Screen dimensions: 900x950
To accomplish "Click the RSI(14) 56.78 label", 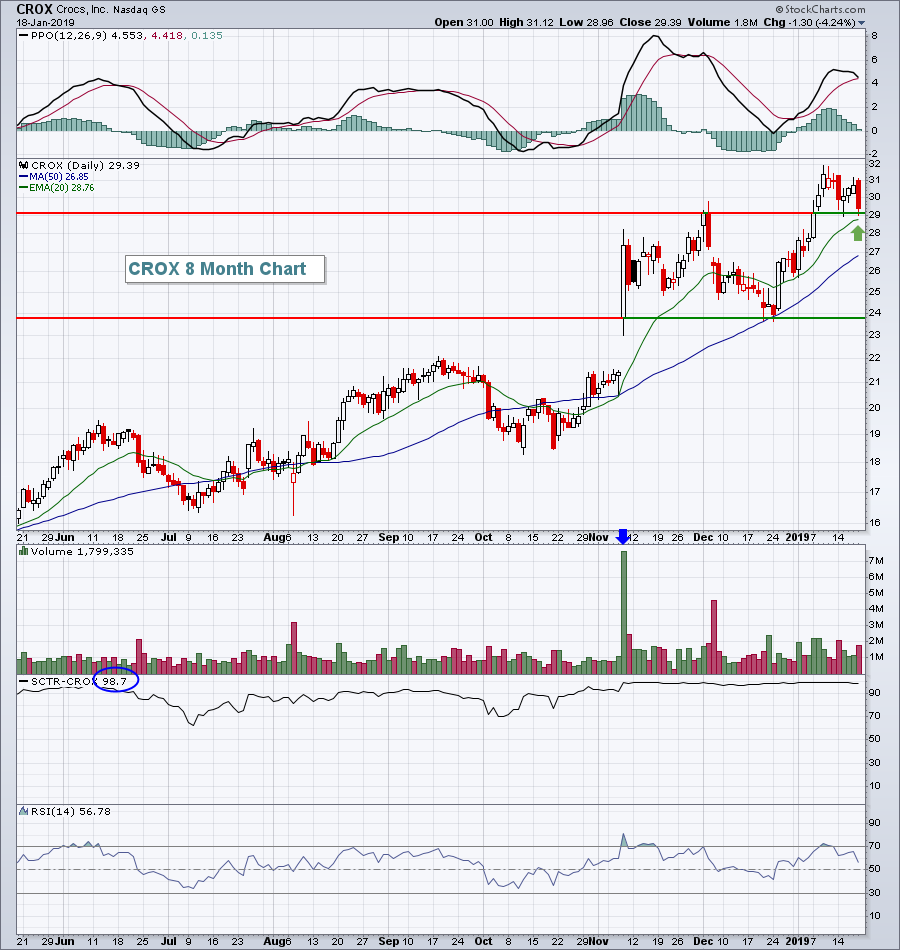I will (x=71, y=811).
